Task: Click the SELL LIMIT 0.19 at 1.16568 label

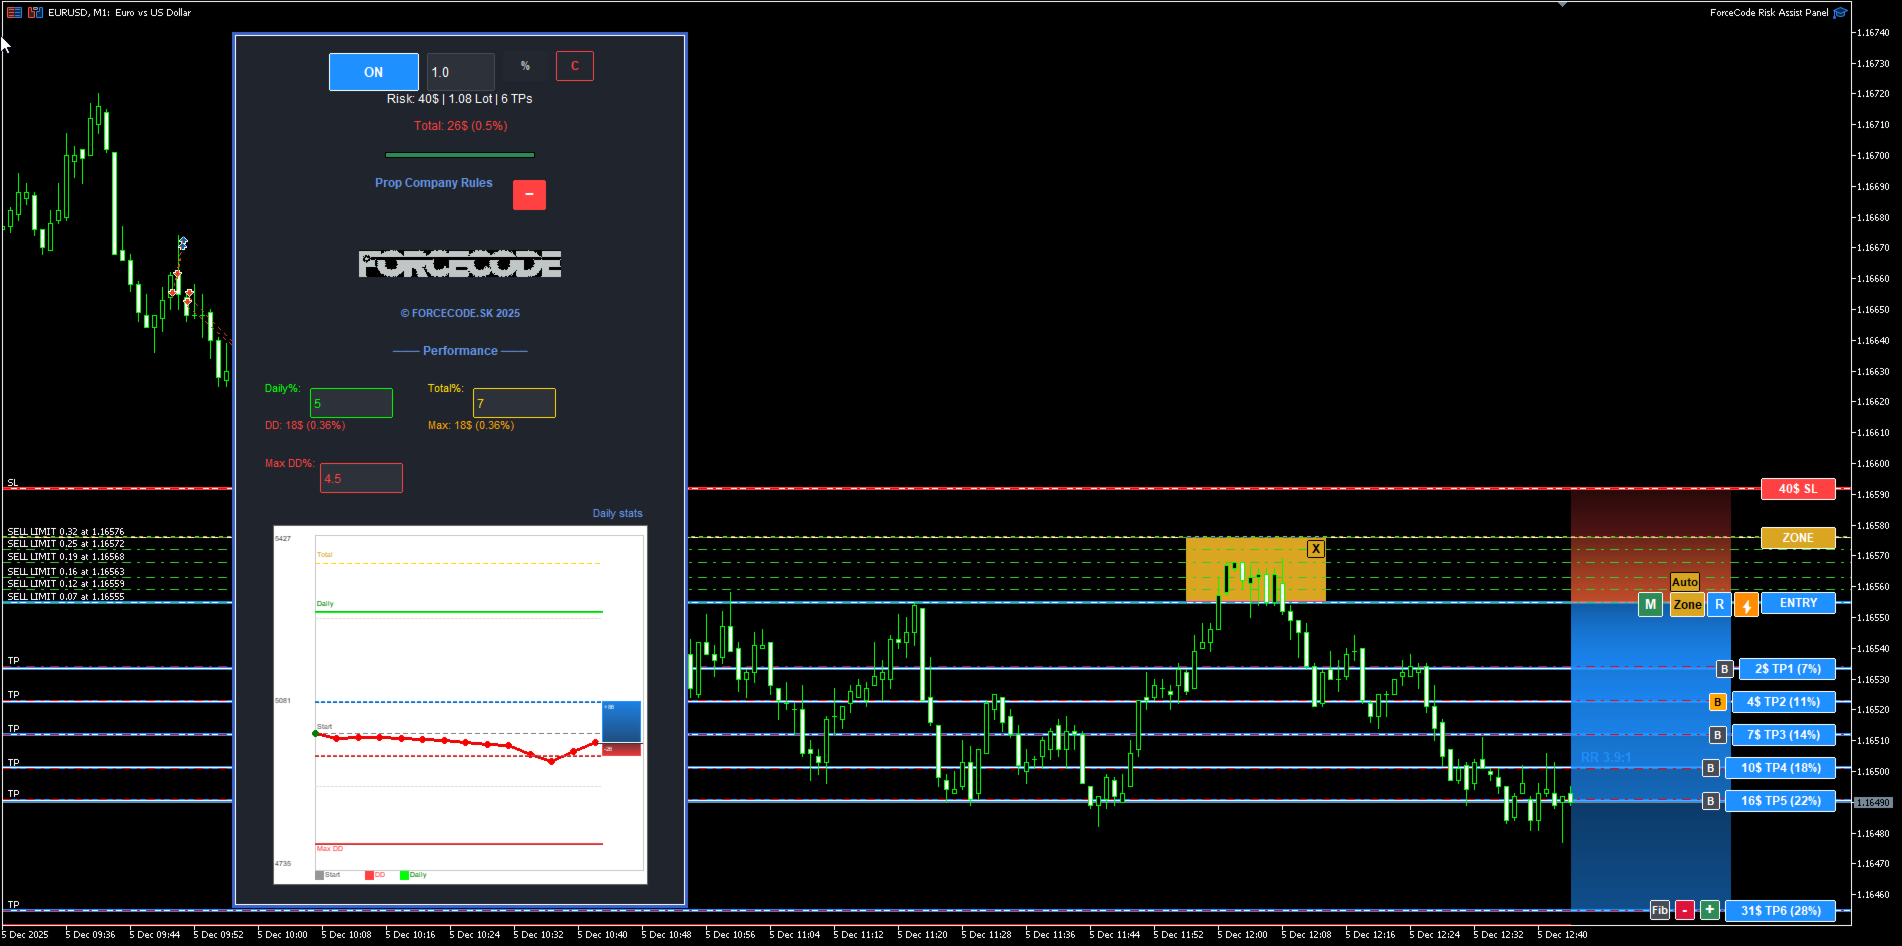Action: tap(66, 557)
